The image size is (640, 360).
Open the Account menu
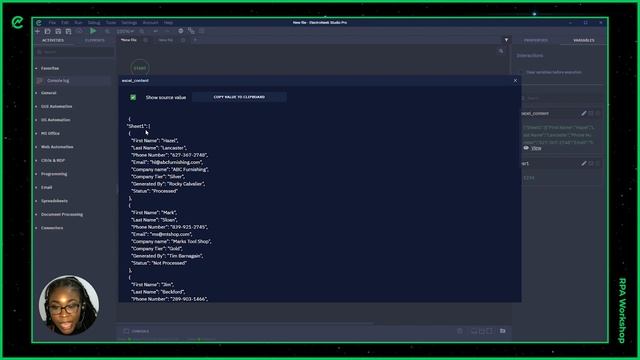[150, 23]
